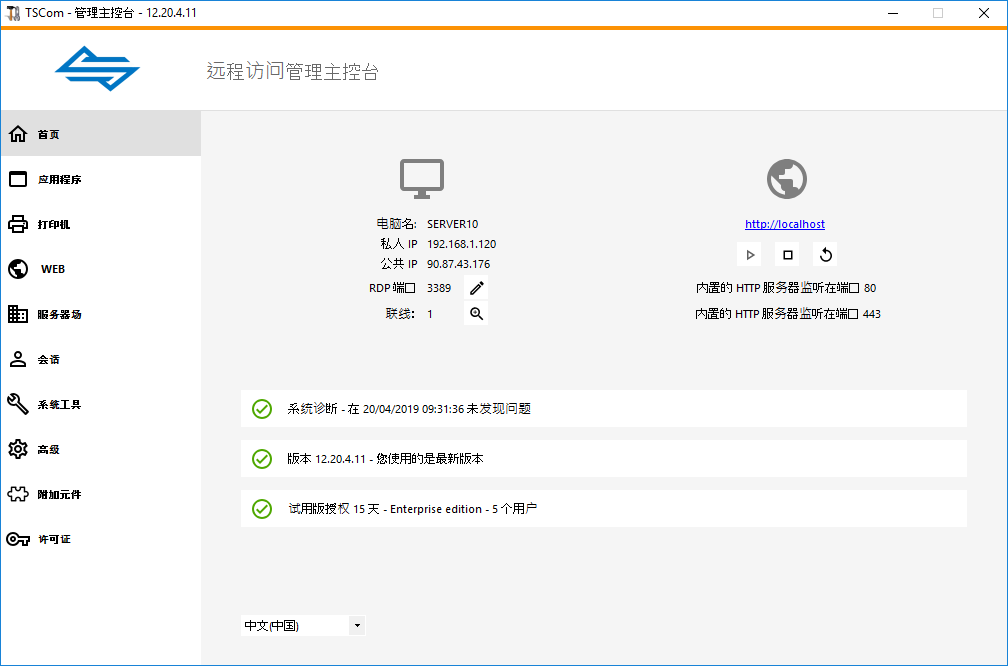Open the language dropdown 中文(中国)
Screen dimensions: 1008x666
[303, 626]
